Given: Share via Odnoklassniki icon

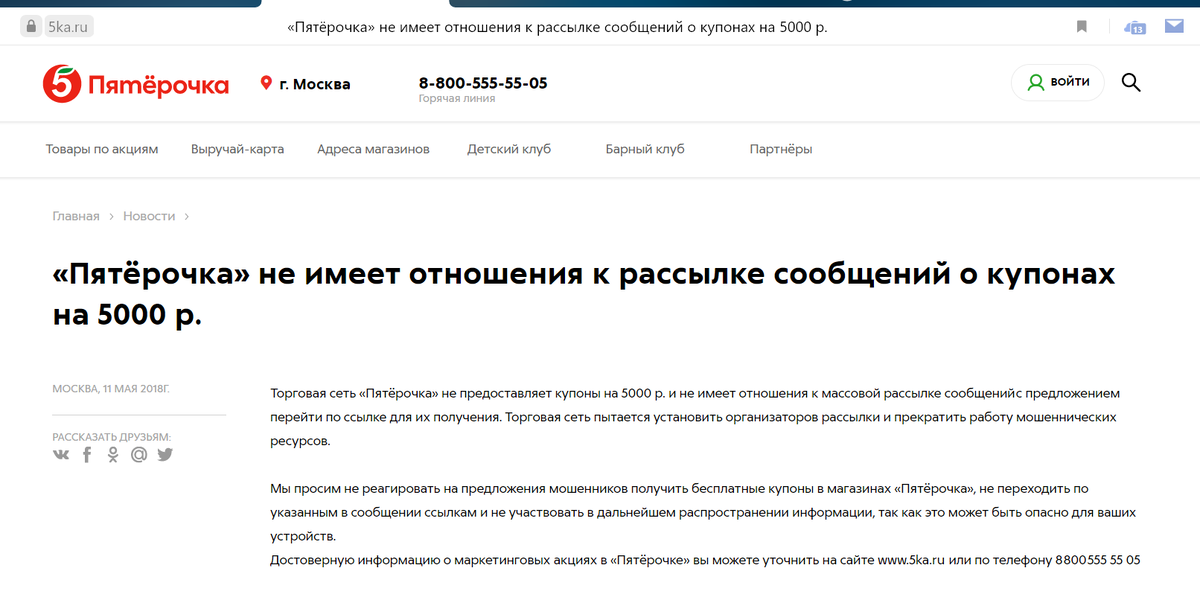Looking at the screenshot, I should click(x=113, y=455).
